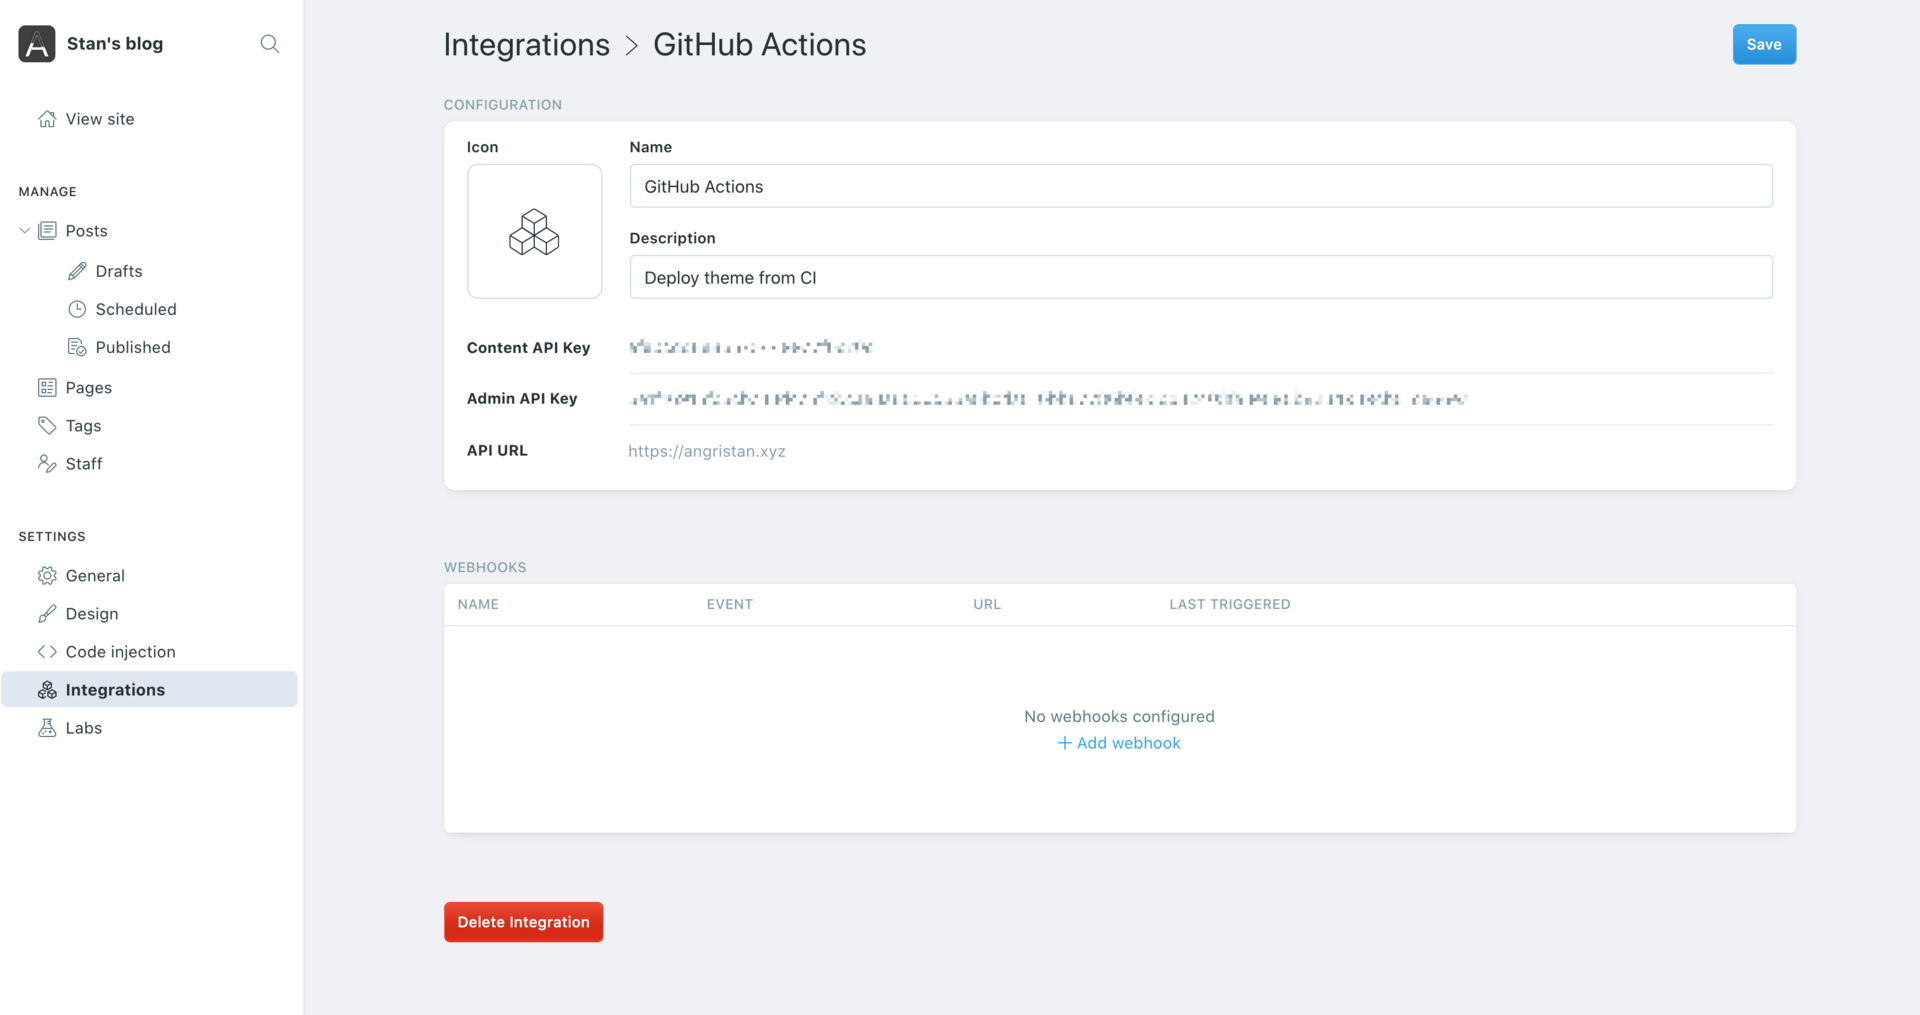The width and height of the screenshot is (1920, 1015).
Task: Click the Design paintbrush icon
Action: [x=47, y=613]
